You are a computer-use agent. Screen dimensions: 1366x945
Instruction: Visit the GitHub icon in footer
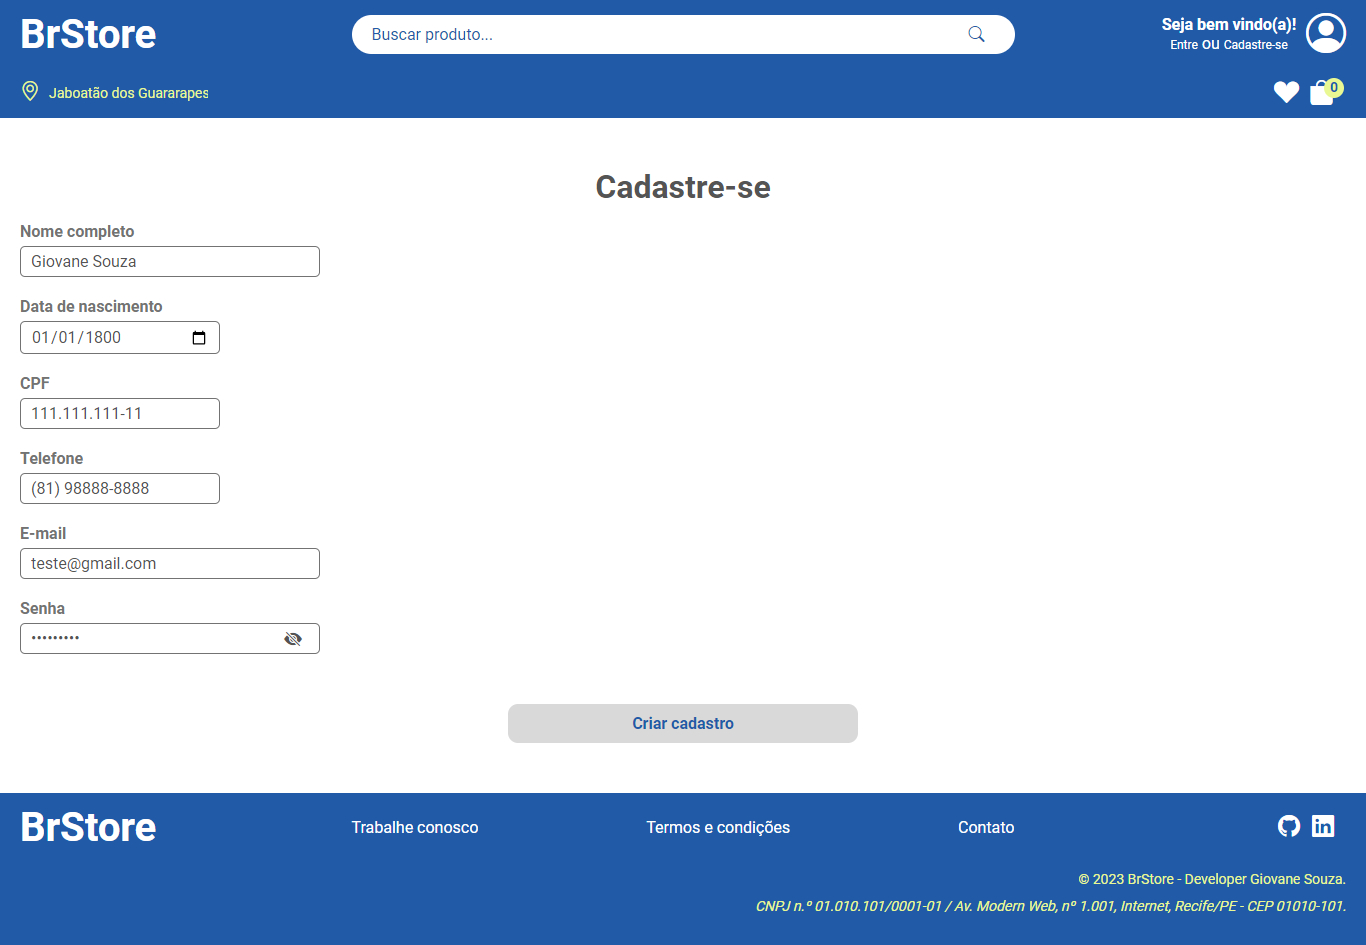pos(1289,826)
